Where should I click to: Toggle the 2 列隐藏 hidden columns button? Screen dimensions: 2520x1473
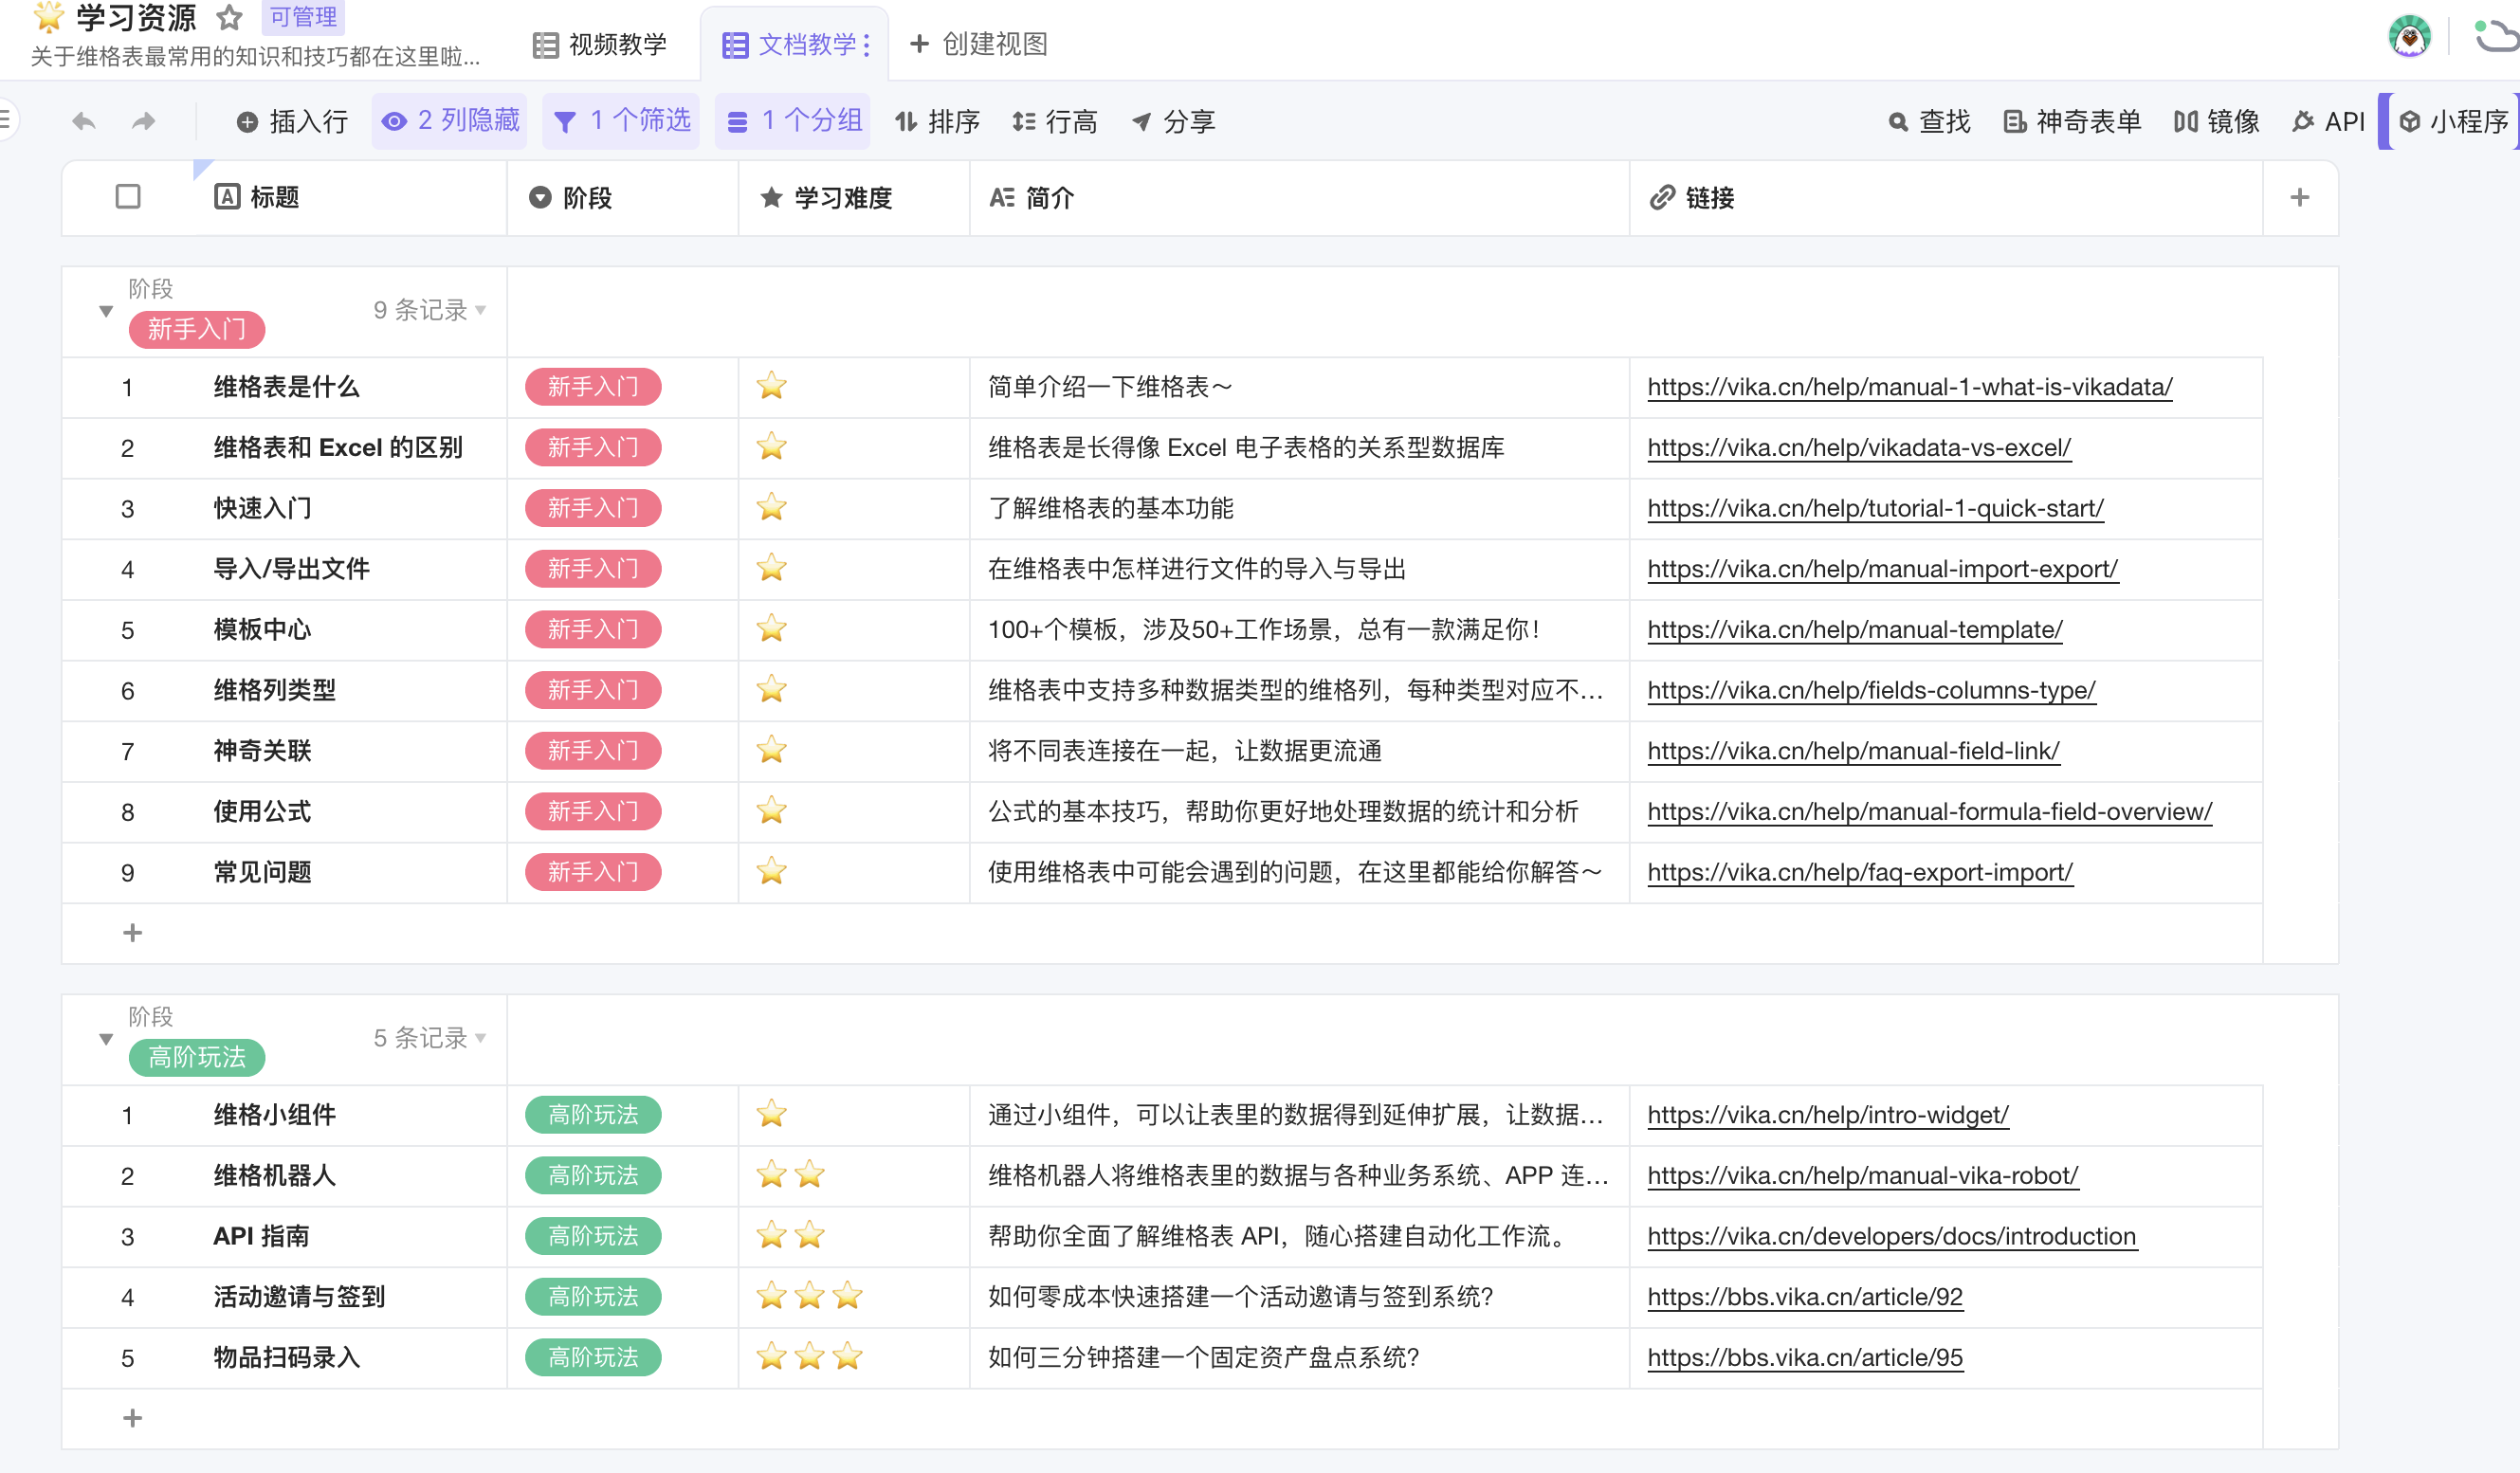click(450, 121)
